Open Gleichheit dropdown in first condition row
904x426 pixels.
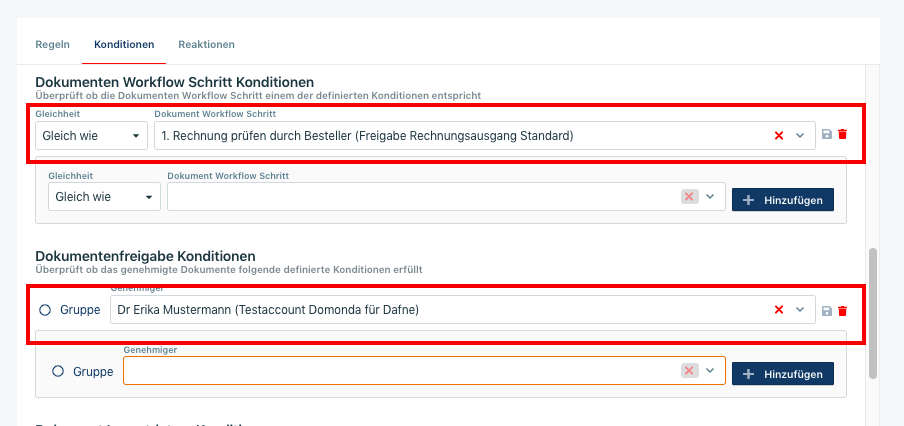(91, 136)
